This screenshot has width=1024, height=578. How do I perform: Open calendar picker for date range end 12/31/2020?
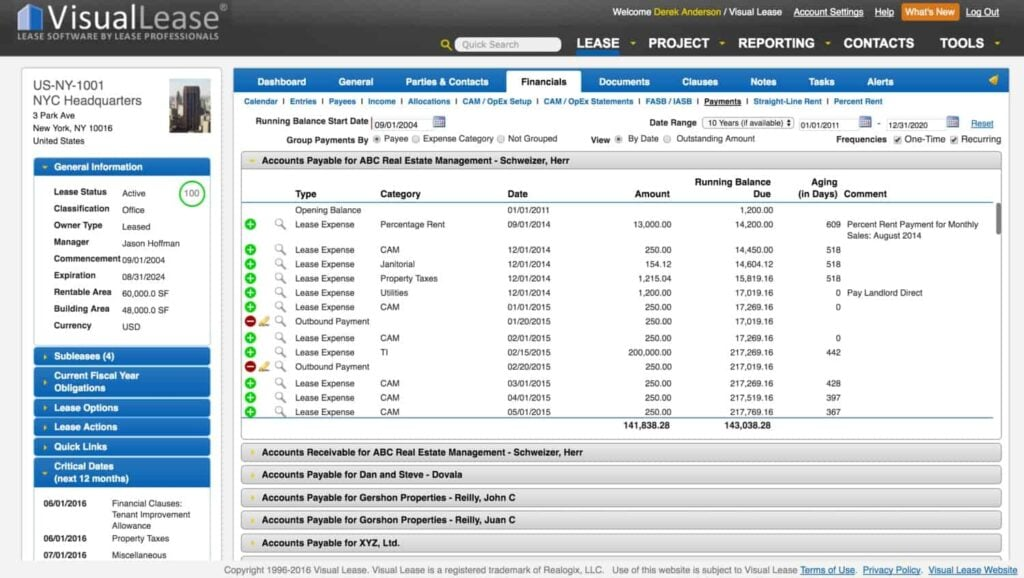pyautogui.click(x=953, y=122)
